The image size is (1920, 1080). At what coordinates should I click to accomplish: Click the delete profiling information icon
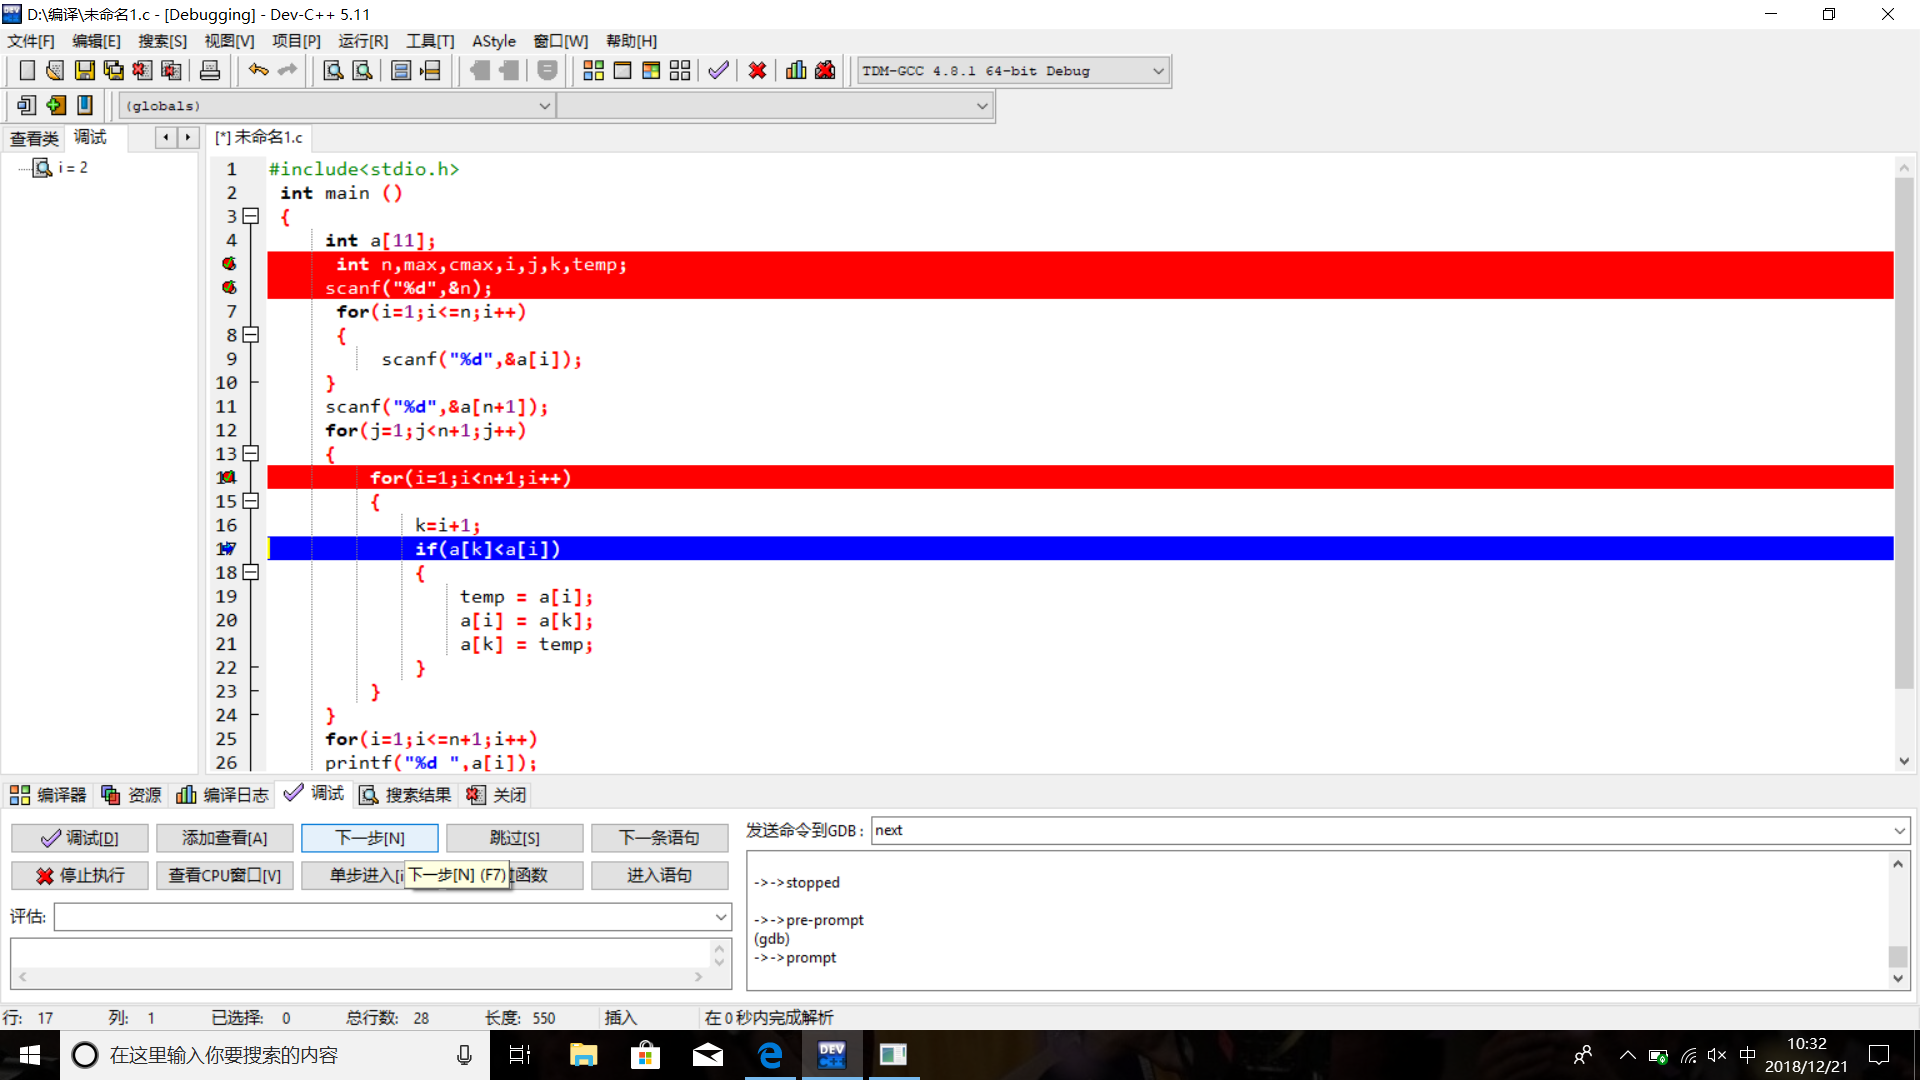click(x=825, y=71)
